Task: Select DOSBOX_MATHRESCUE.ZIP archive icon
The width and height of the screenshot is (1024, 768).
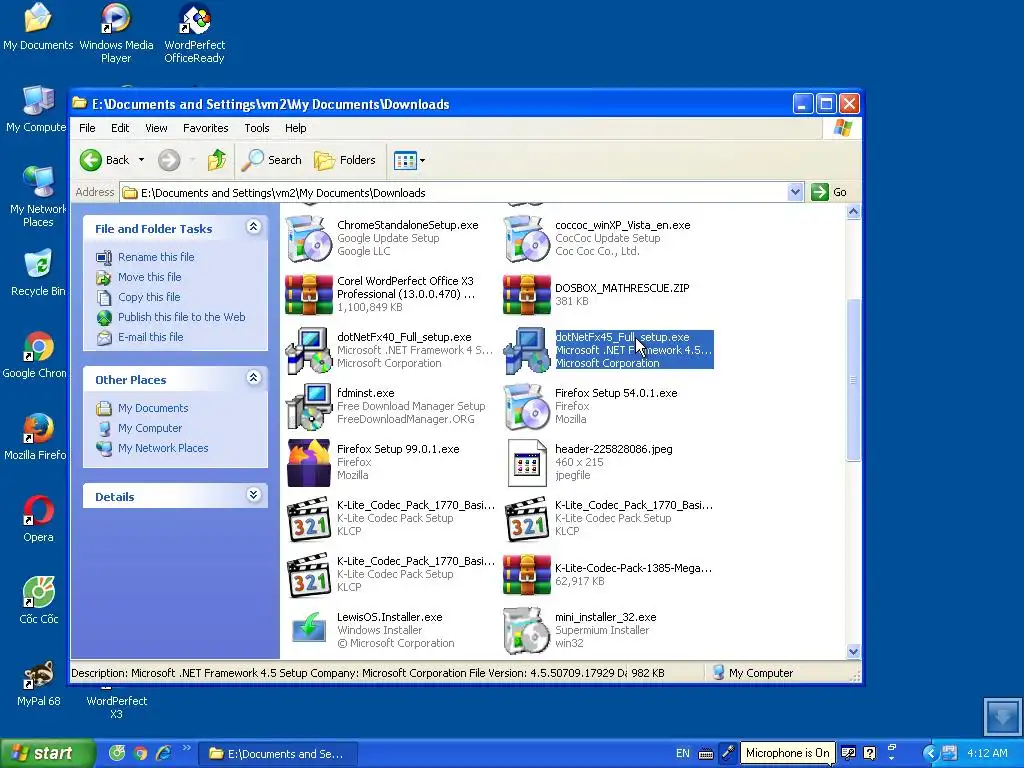Action: pos(526,295)
